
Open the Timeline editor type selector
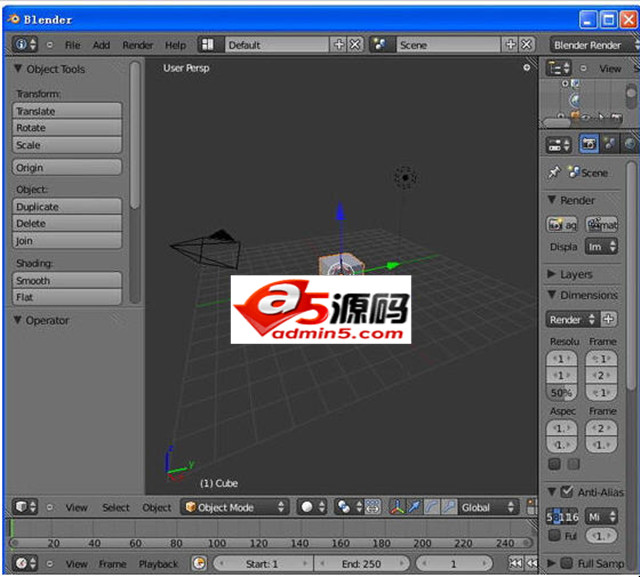(24, 564)
